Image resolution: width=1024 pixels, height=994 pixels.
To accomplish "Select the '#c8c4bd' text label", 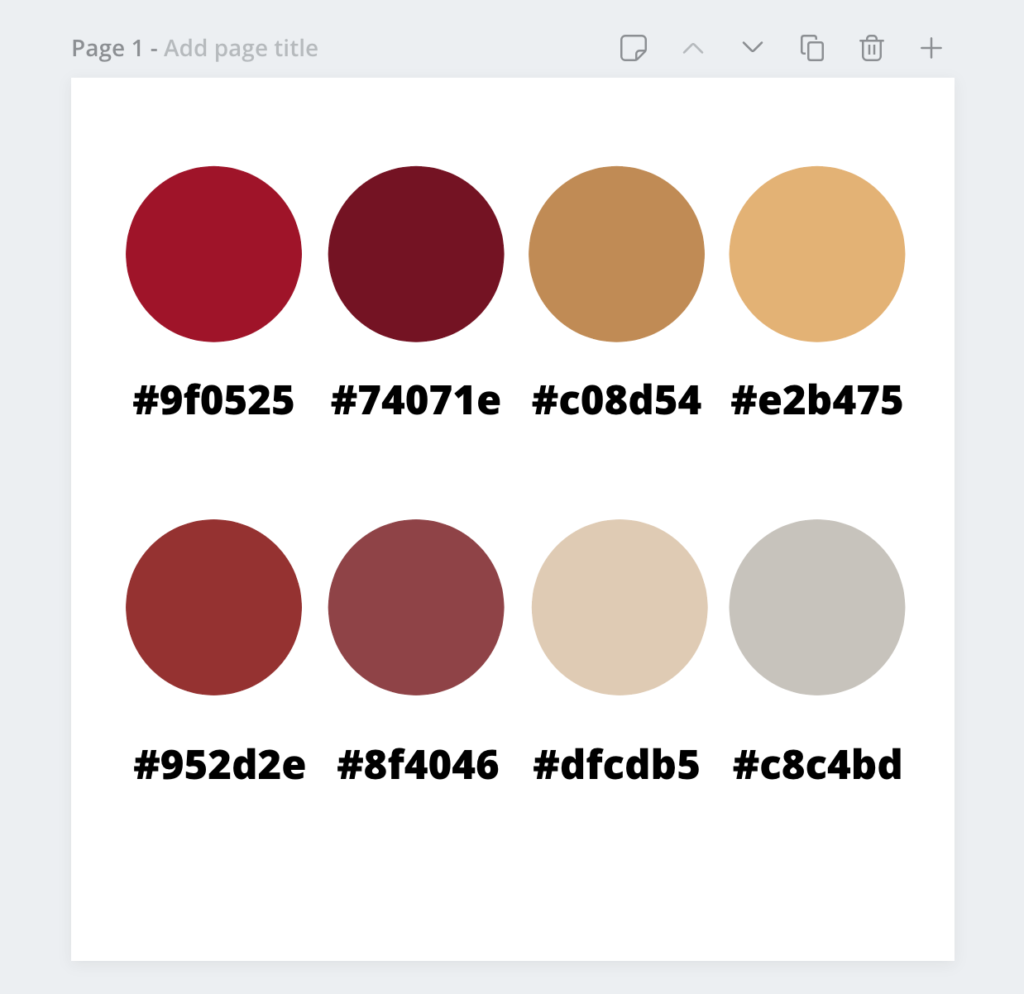I will 818,764.
